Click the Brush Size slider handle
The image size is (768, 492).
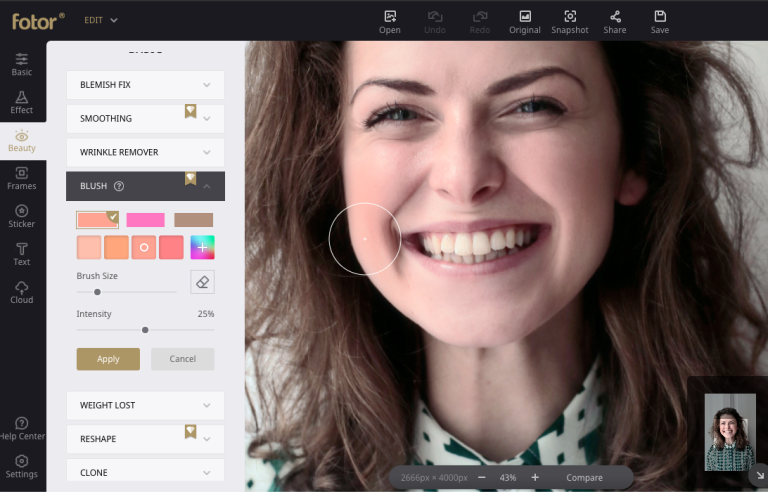click(97, 292)
